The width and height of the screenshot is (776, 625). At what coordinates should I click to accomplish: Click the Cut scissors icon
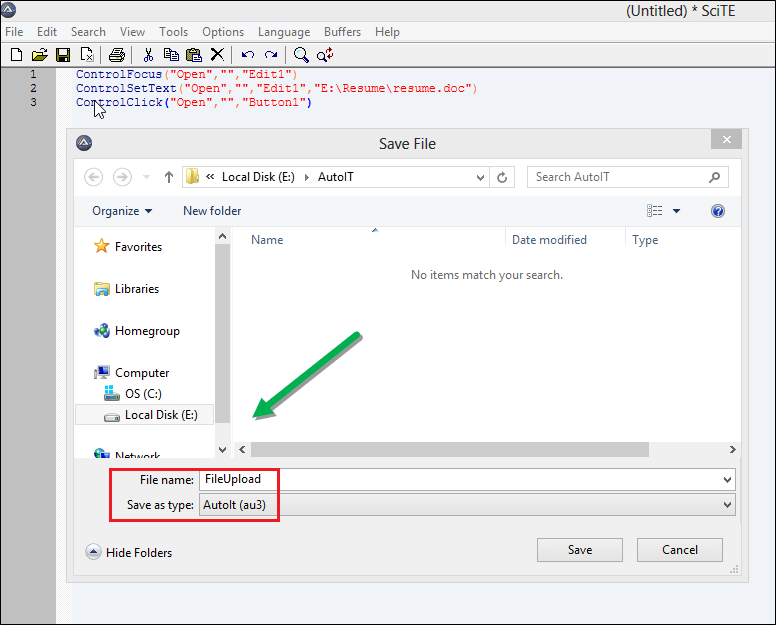[x=148, y=54]
